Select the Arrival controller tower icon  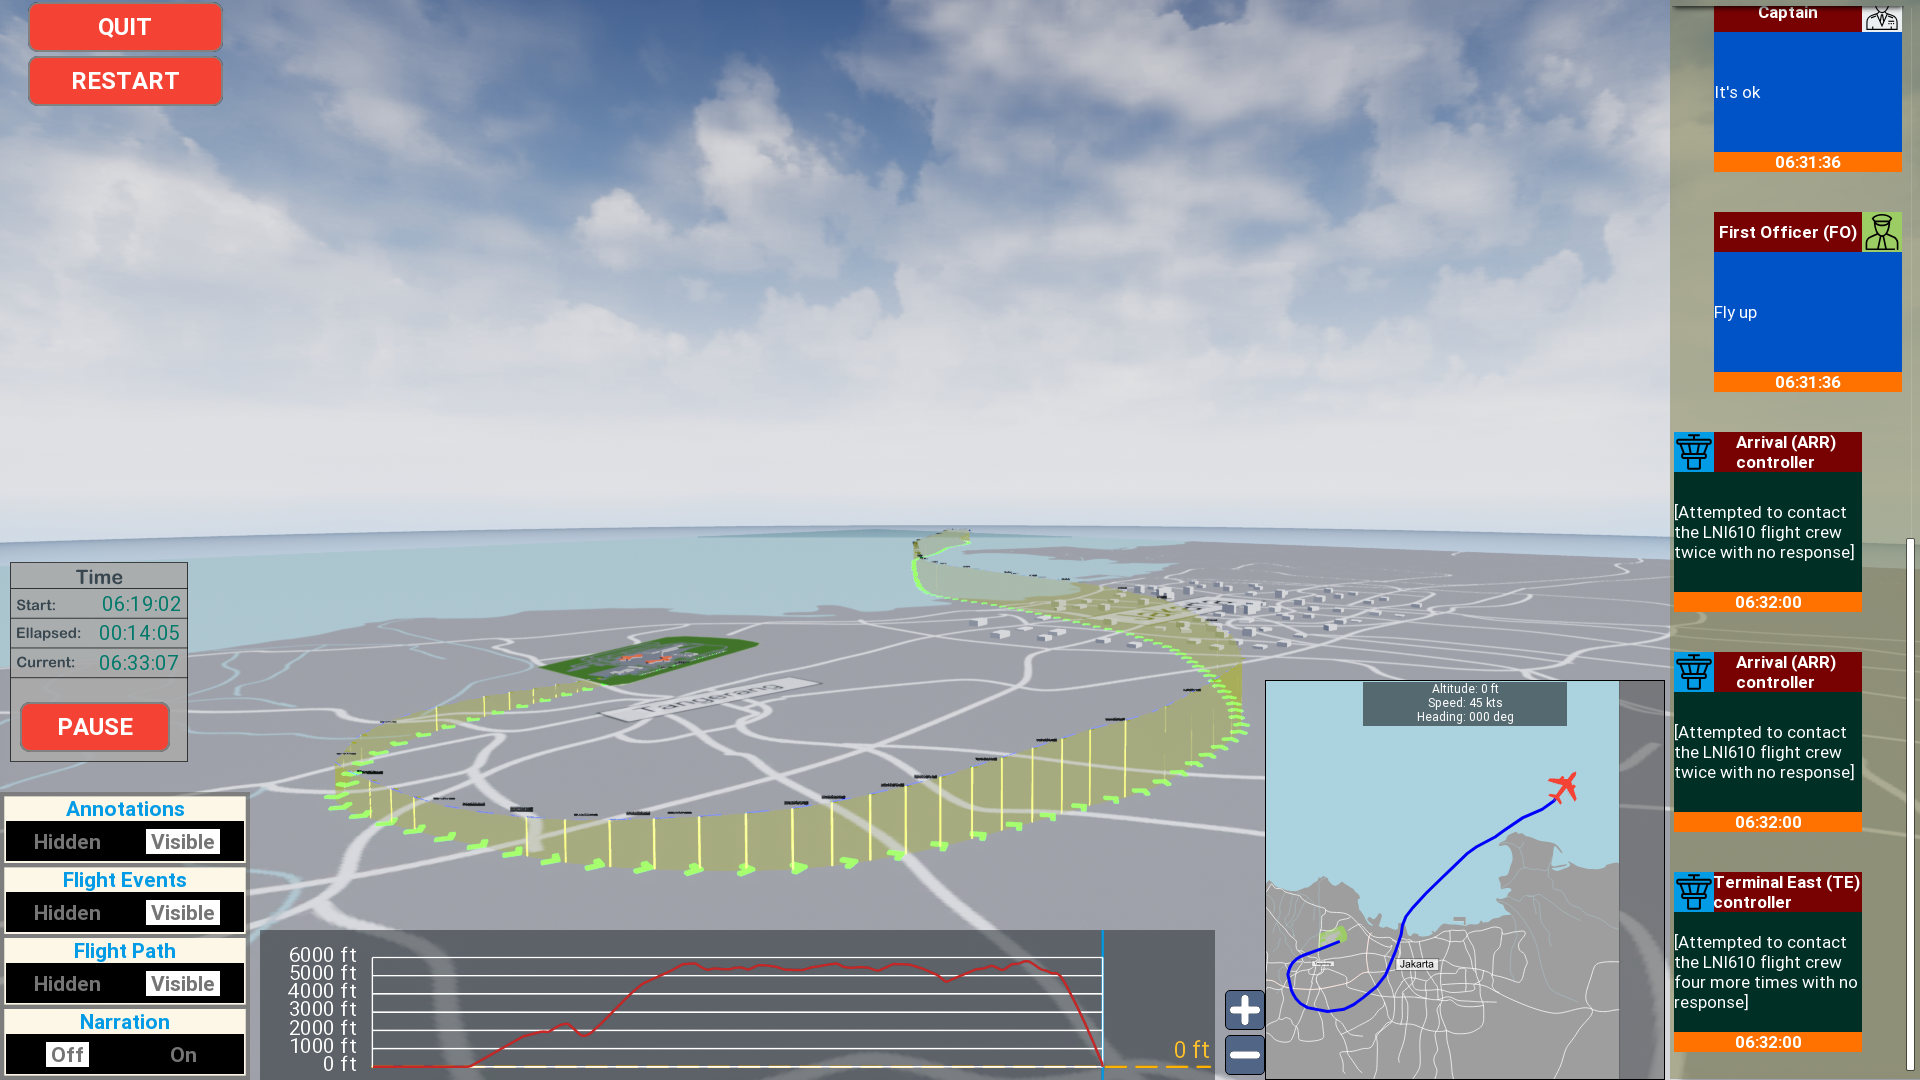point(1693,452)
